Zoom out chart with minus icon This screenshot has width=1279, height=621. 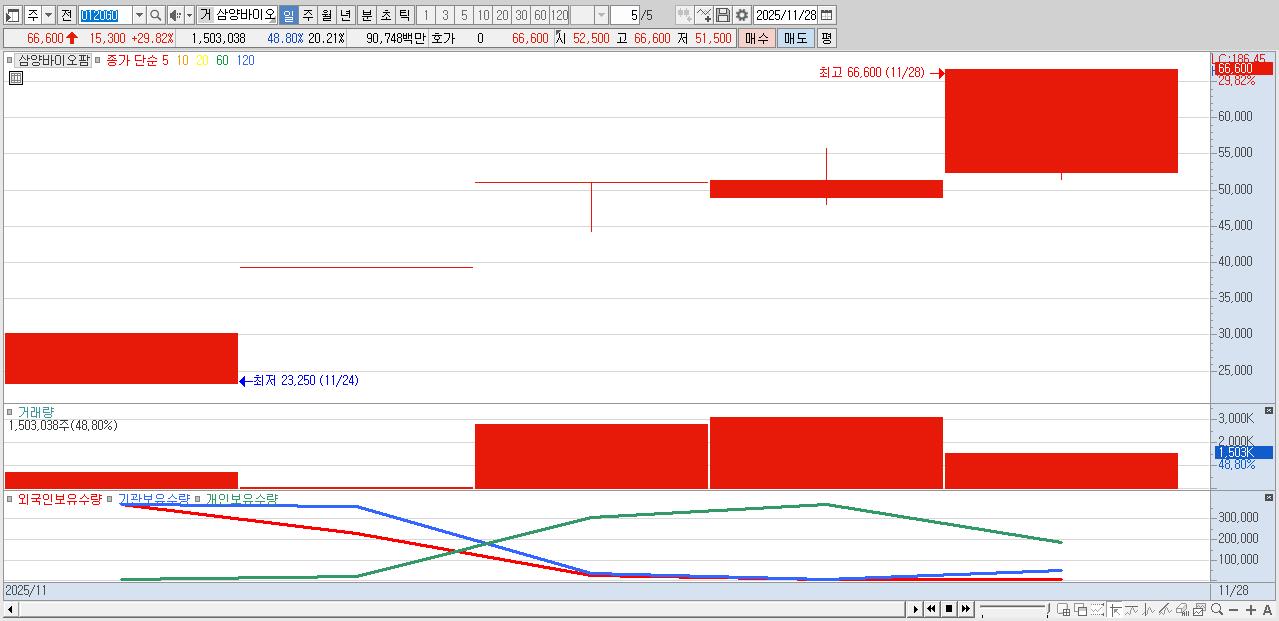point(1233,609)
